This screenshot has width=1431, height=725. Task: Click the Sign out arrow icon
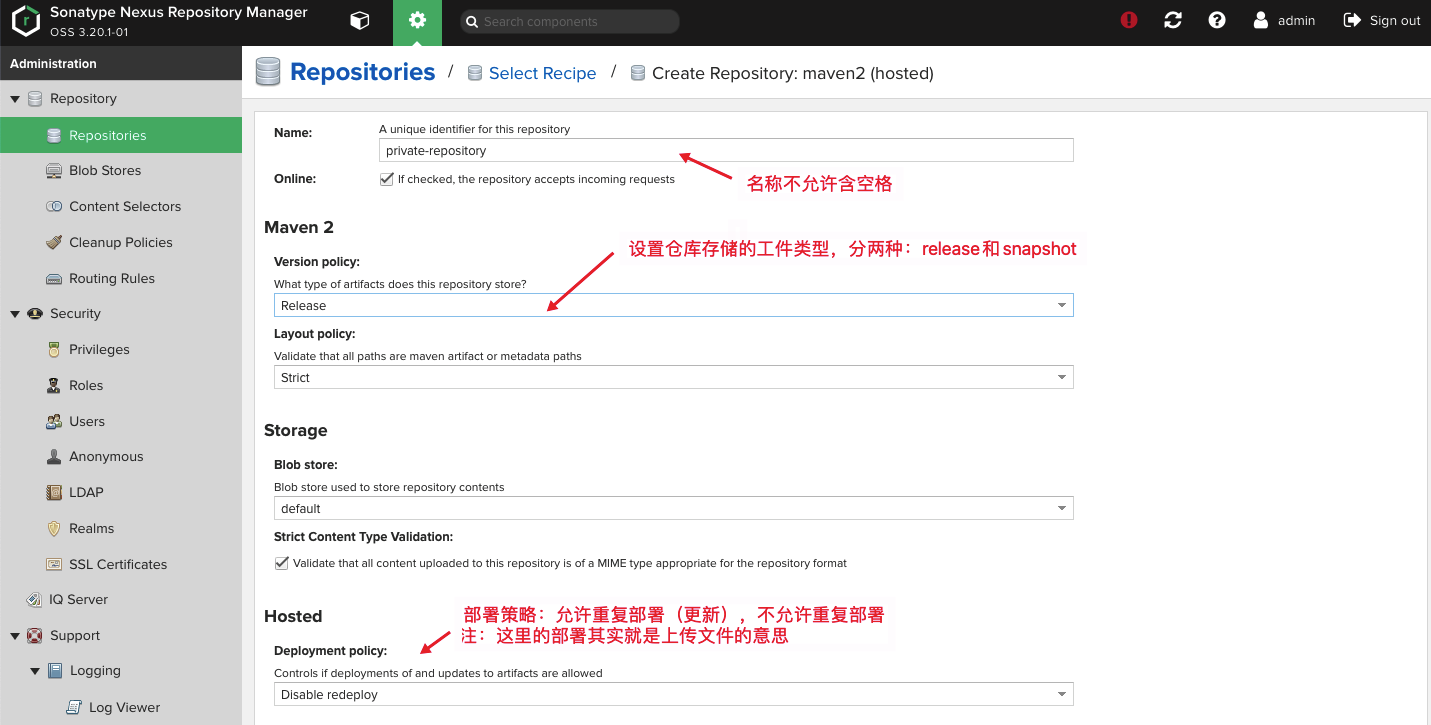[1352, 20]
